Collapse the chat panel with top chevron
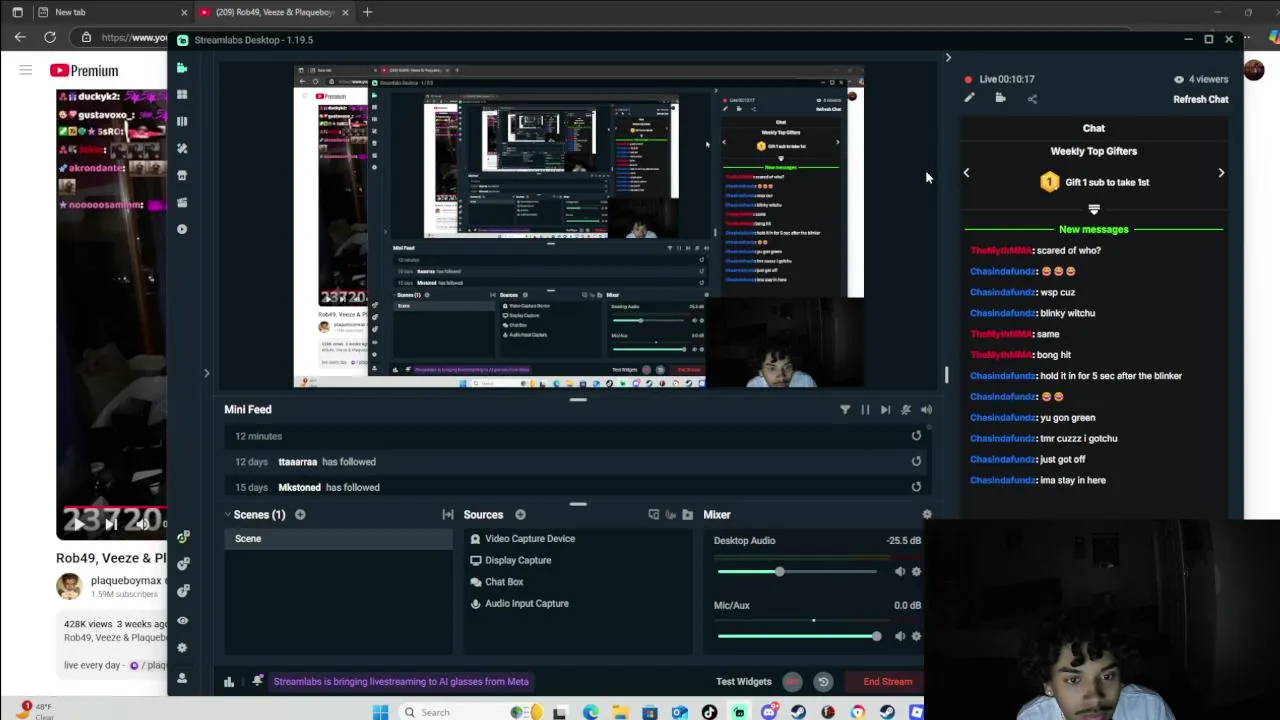Image resolution: width=1280 pixels, height=720 pixels. tap(948, 58)
